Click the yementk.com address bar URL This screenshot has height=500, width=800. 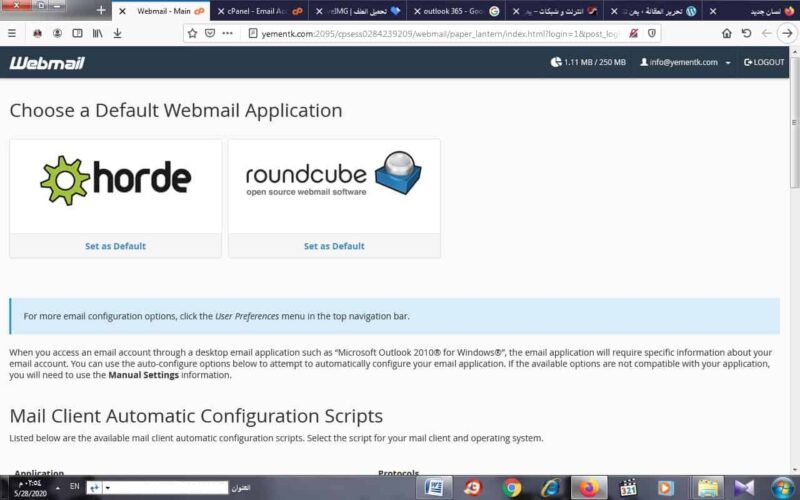(440, 33)
